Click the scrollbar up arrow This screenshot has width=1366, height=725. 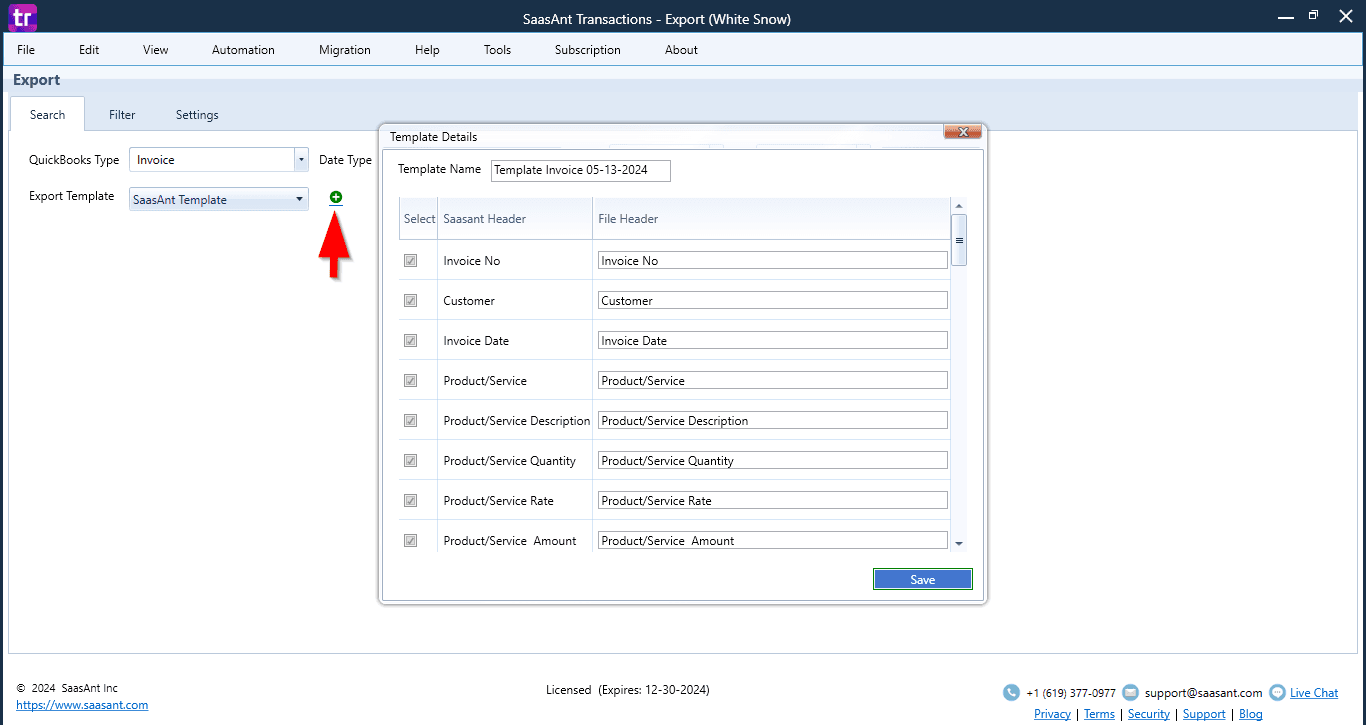959,205
